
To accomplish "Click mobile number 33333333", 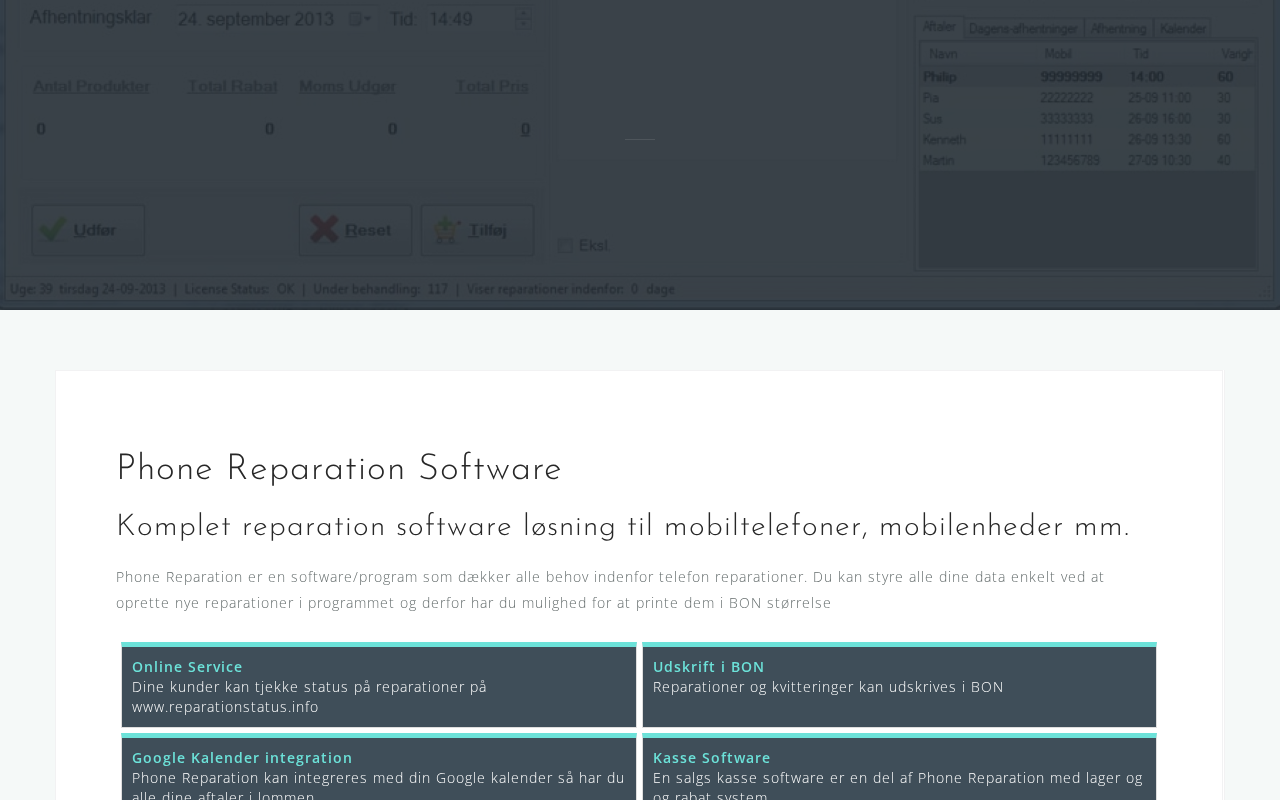I will point(1067,119).
